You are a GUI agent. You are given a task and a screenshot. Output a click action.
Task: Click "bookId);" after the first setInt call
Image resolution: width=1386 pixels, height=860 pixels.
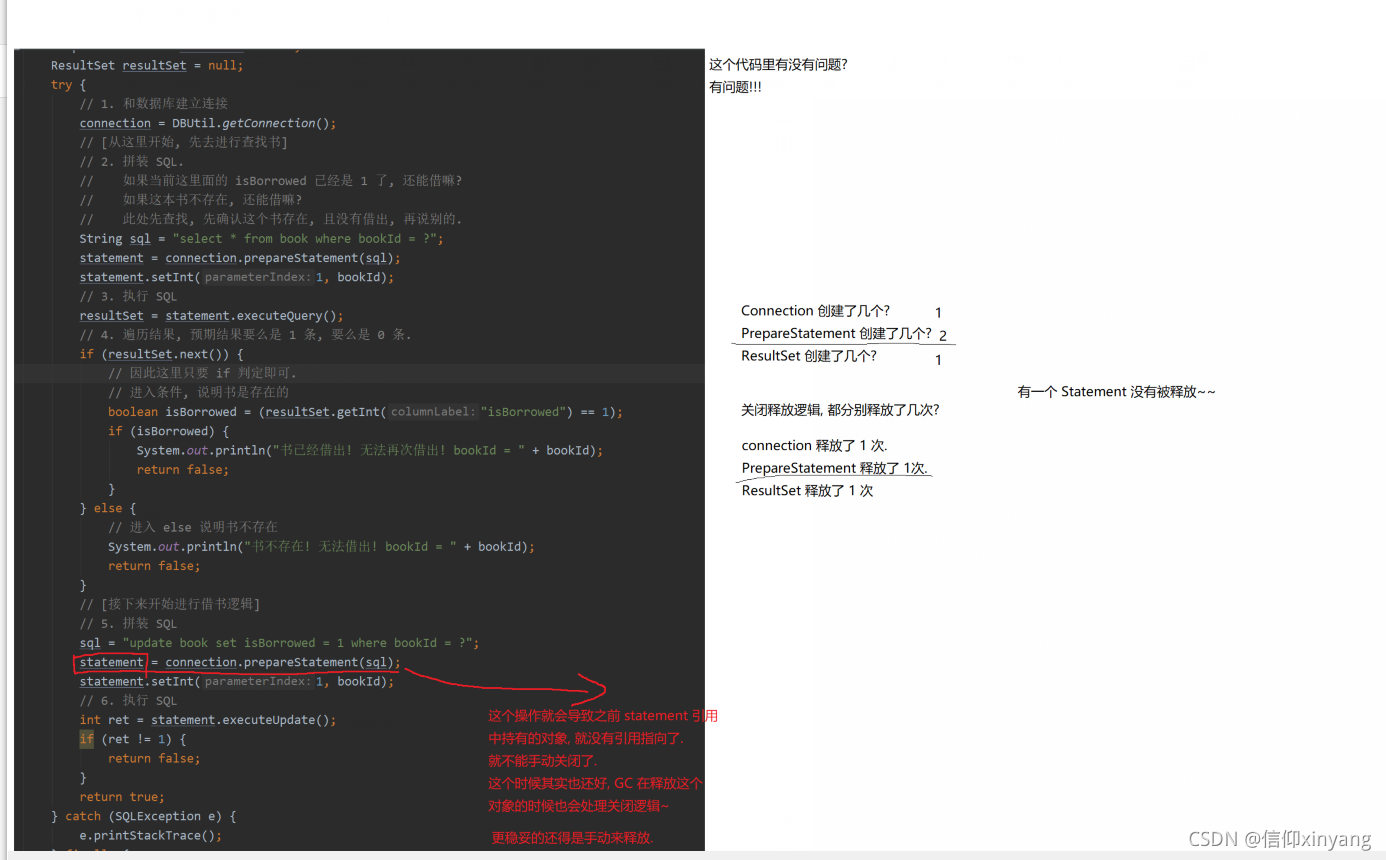point(366,277)
